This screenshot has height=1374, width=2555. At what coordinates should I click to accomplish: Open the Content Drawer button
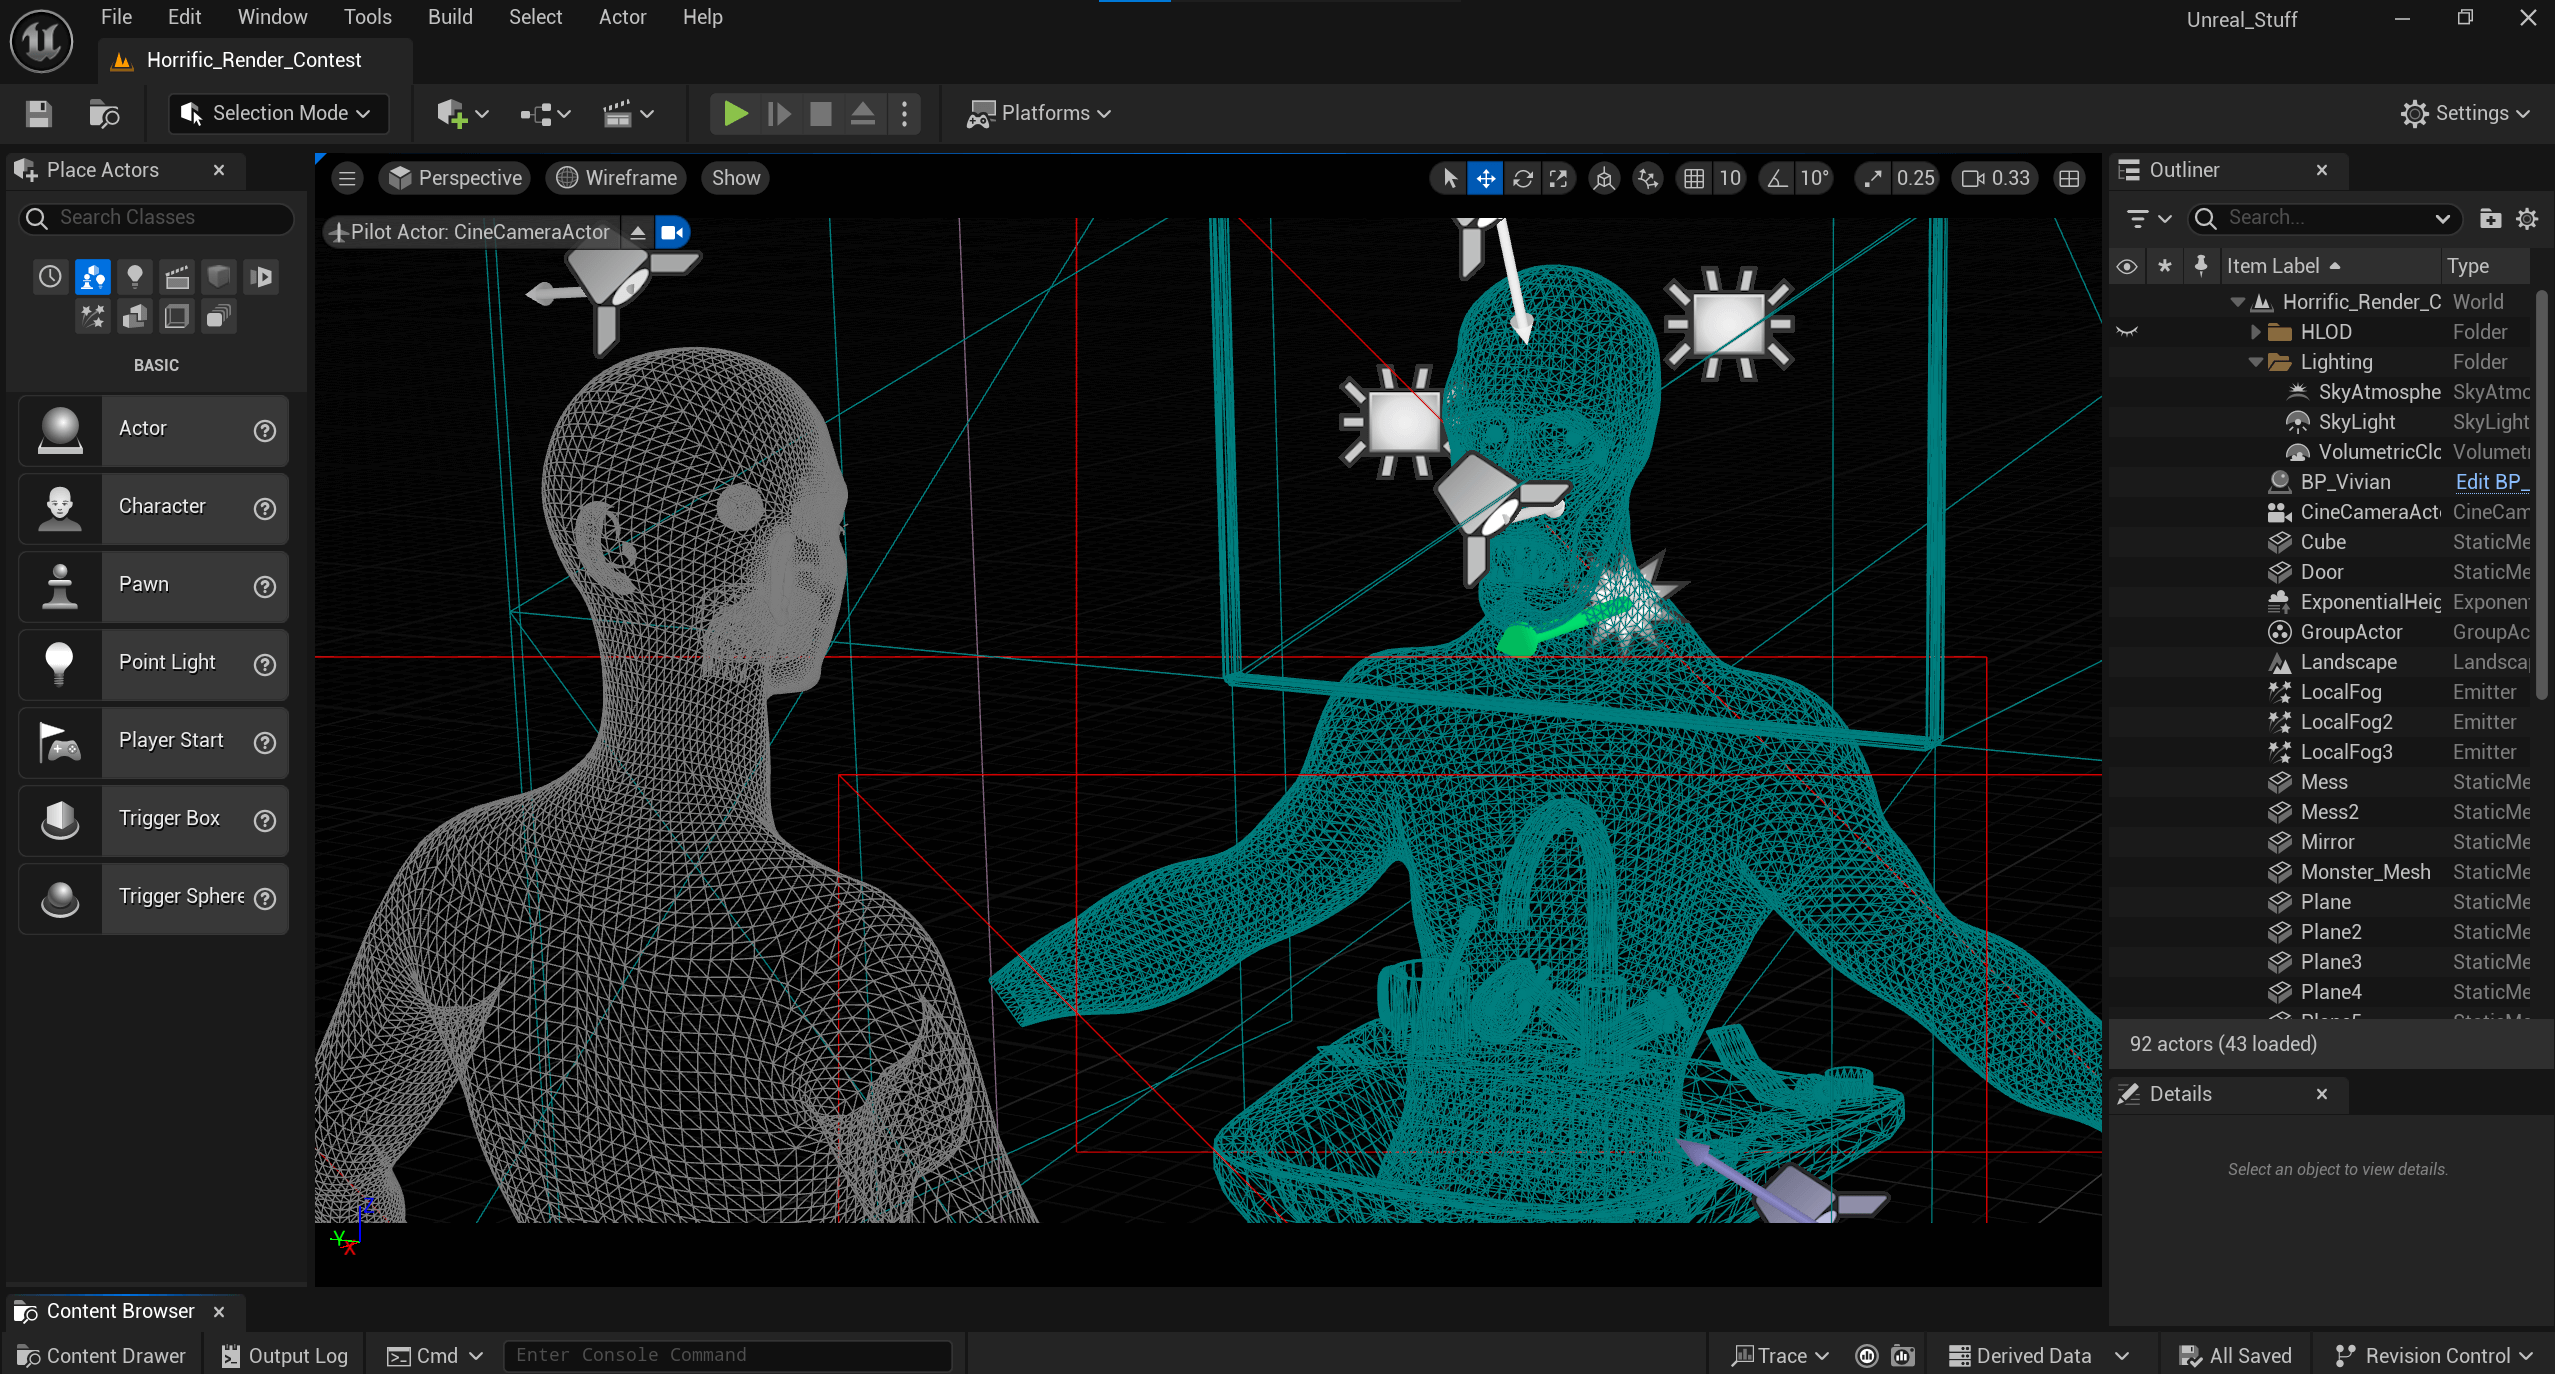[102, 1355]
